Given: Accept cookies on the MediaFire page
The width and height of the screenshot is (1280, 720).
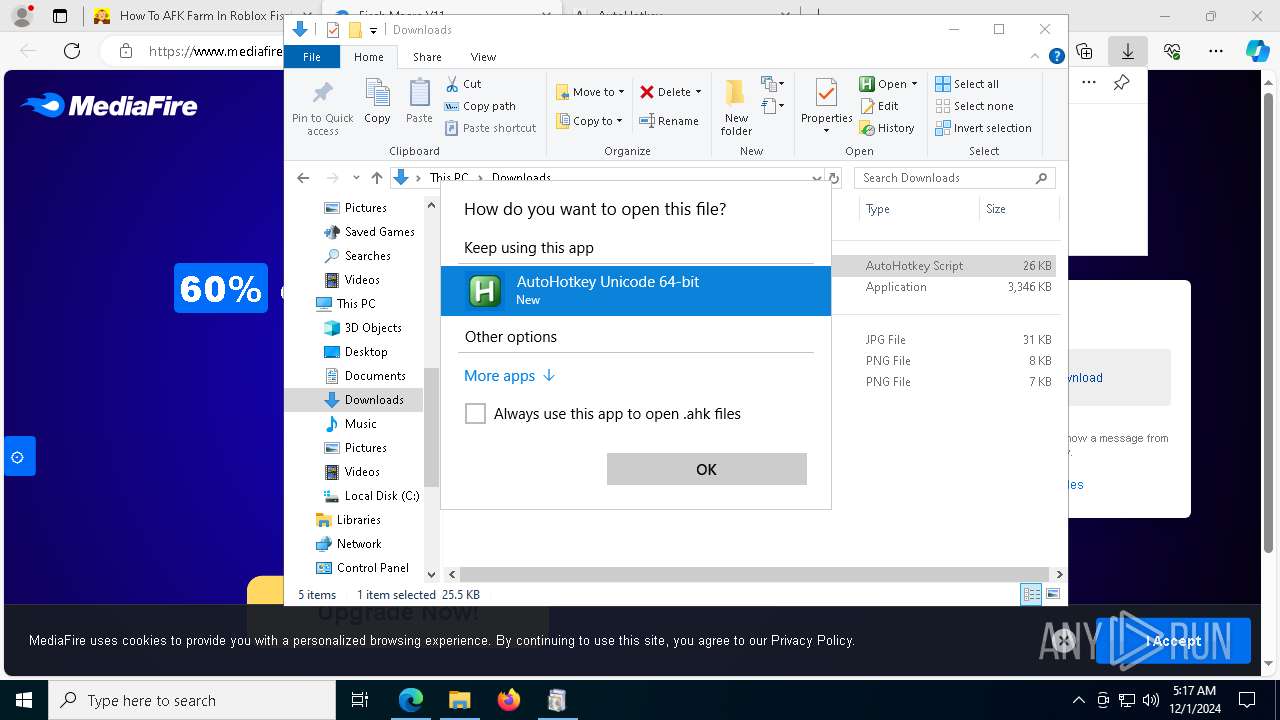Looking at the screenshot, I should point(1173,641).
